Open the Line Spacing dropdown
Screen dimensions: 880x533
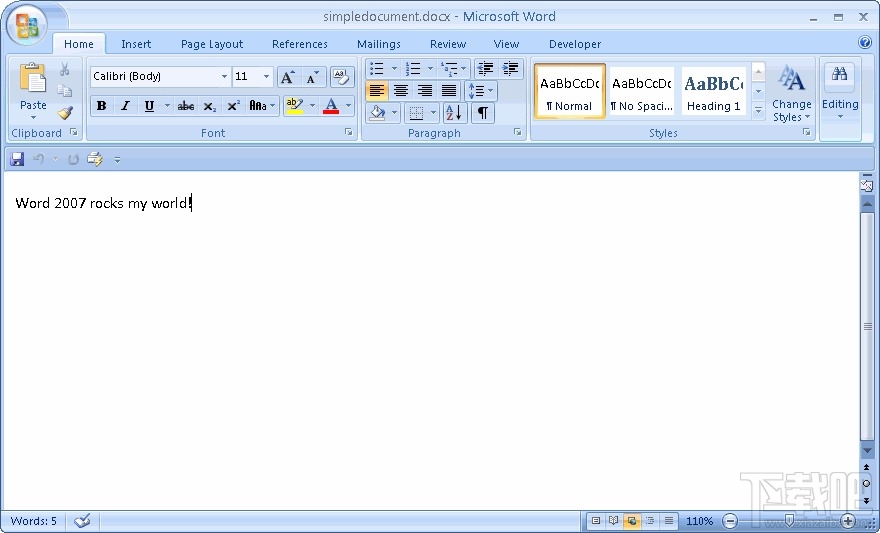(x=480, y=91)
